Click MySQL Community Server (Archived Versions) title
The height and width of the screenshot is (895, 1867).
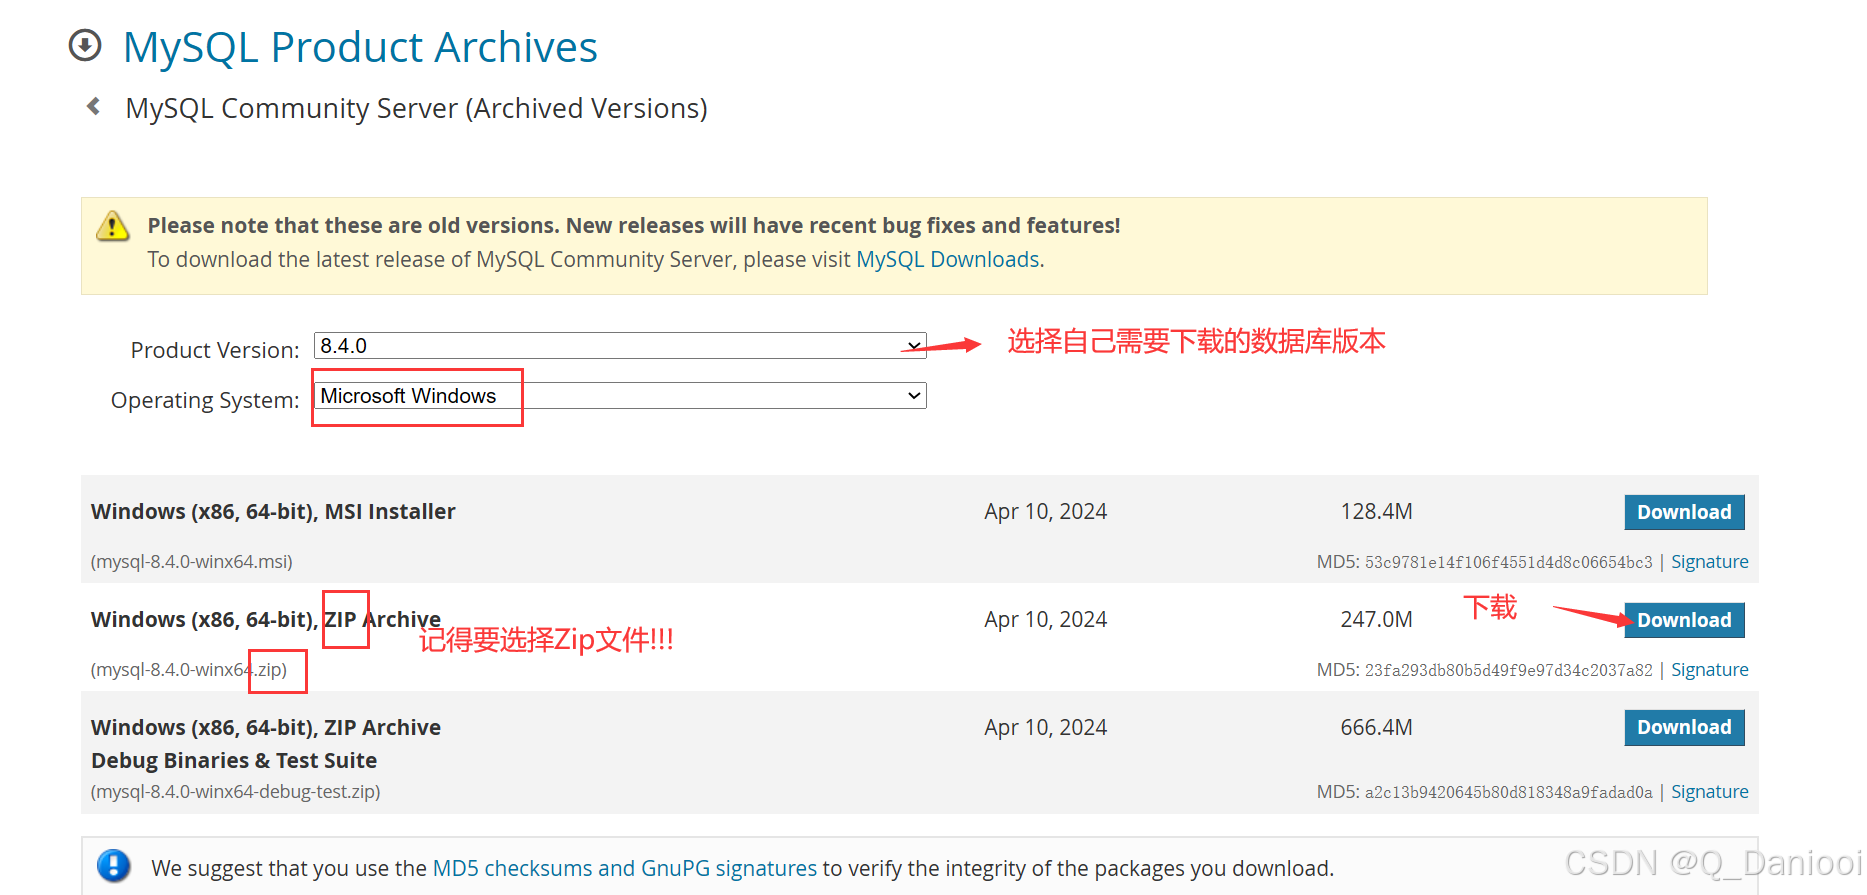point(416,108)
